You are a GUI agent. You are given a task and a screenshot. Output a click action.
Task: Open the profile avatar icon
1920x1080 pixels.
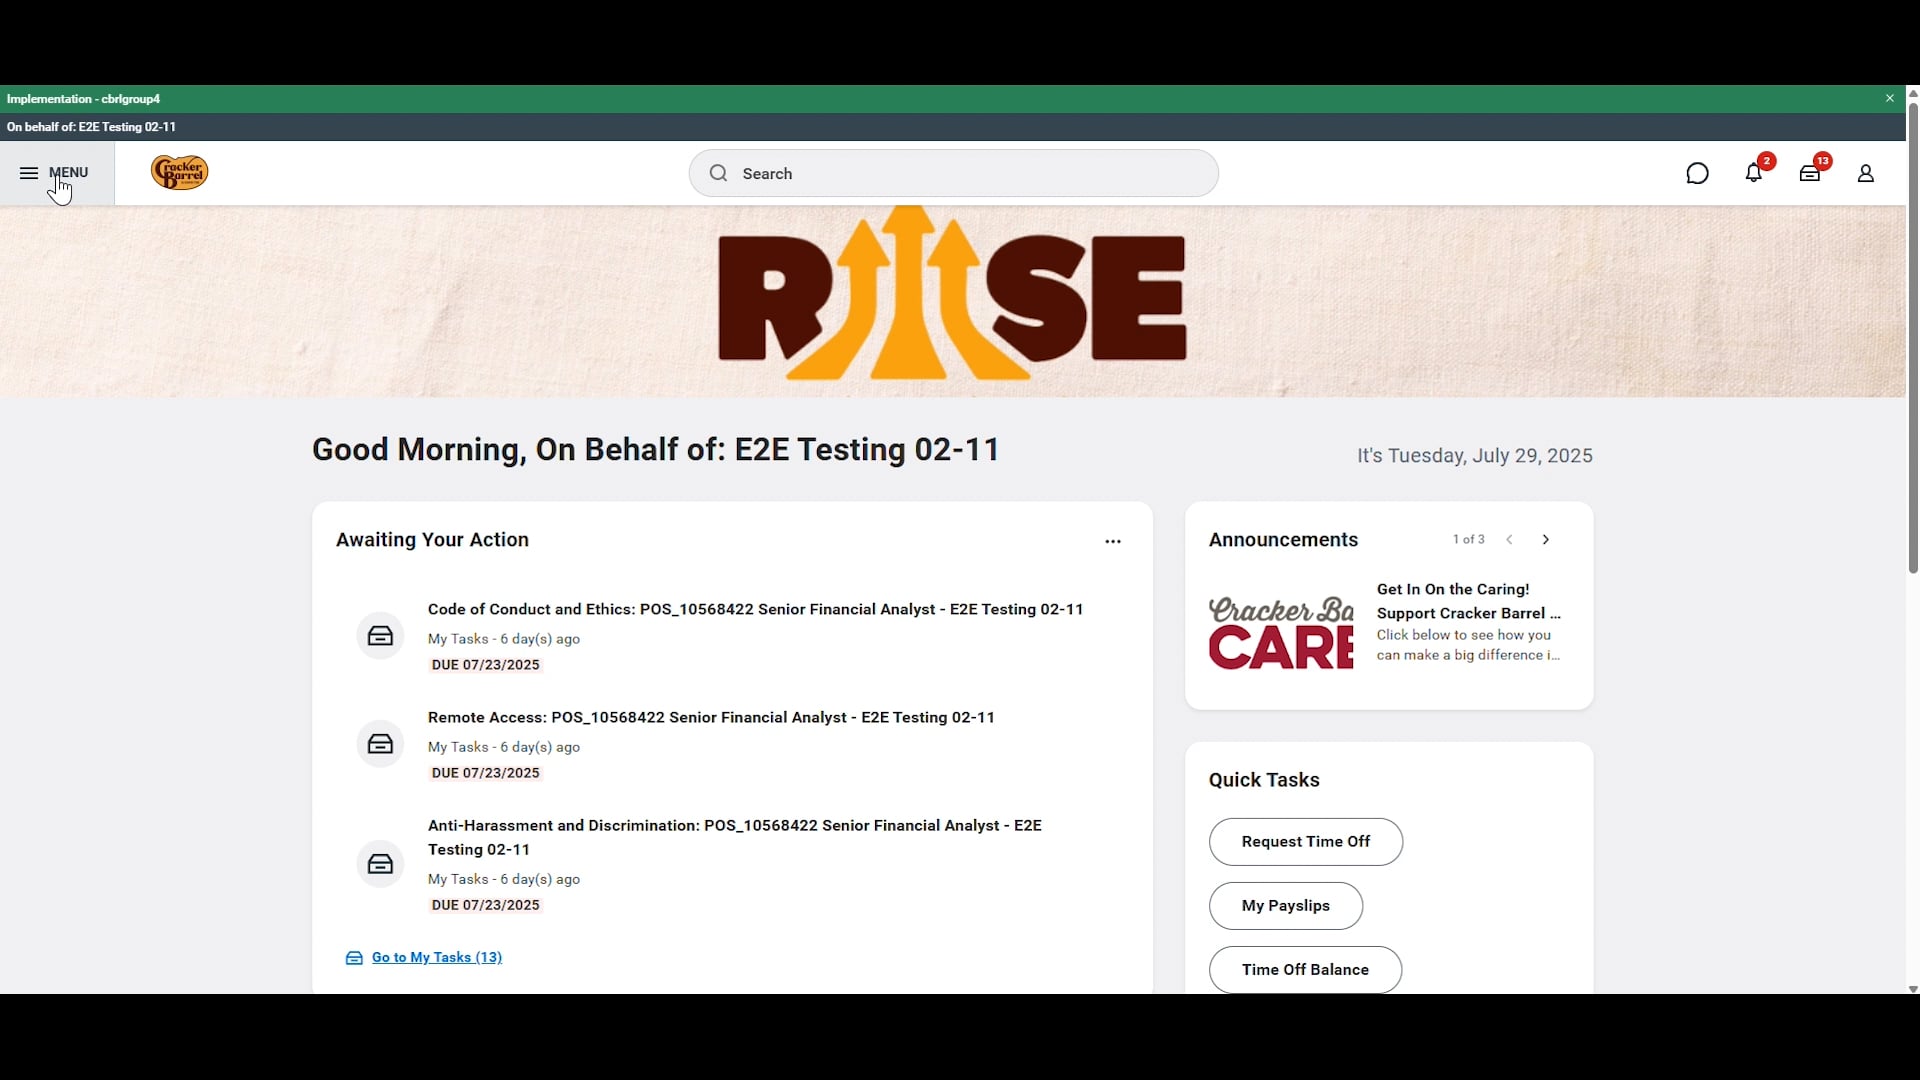click(1866, 174)
